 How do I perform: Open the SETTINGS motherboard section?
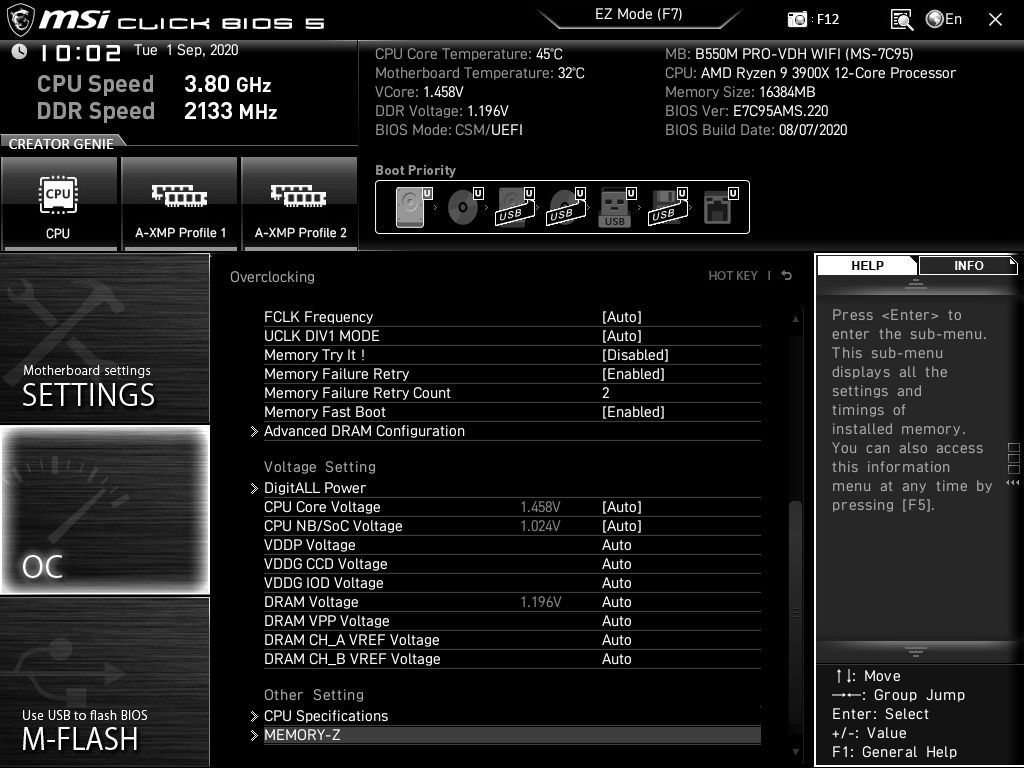(x=104, y=338)
